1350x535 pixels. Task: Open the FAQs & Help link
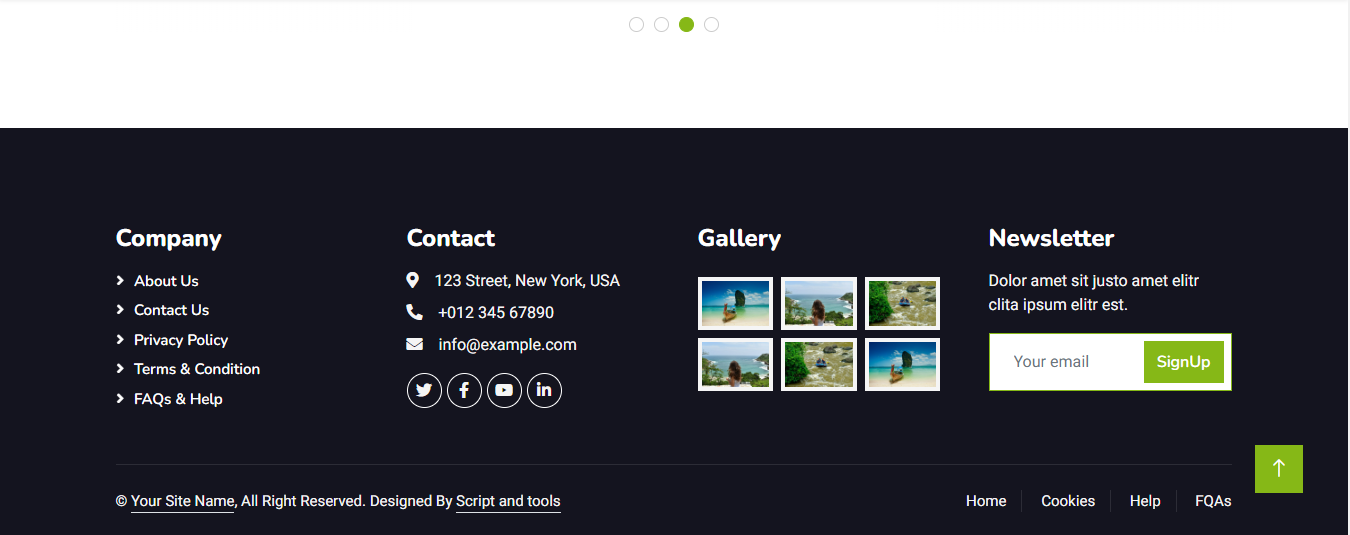pyautogui.click(x=178, y=399)
